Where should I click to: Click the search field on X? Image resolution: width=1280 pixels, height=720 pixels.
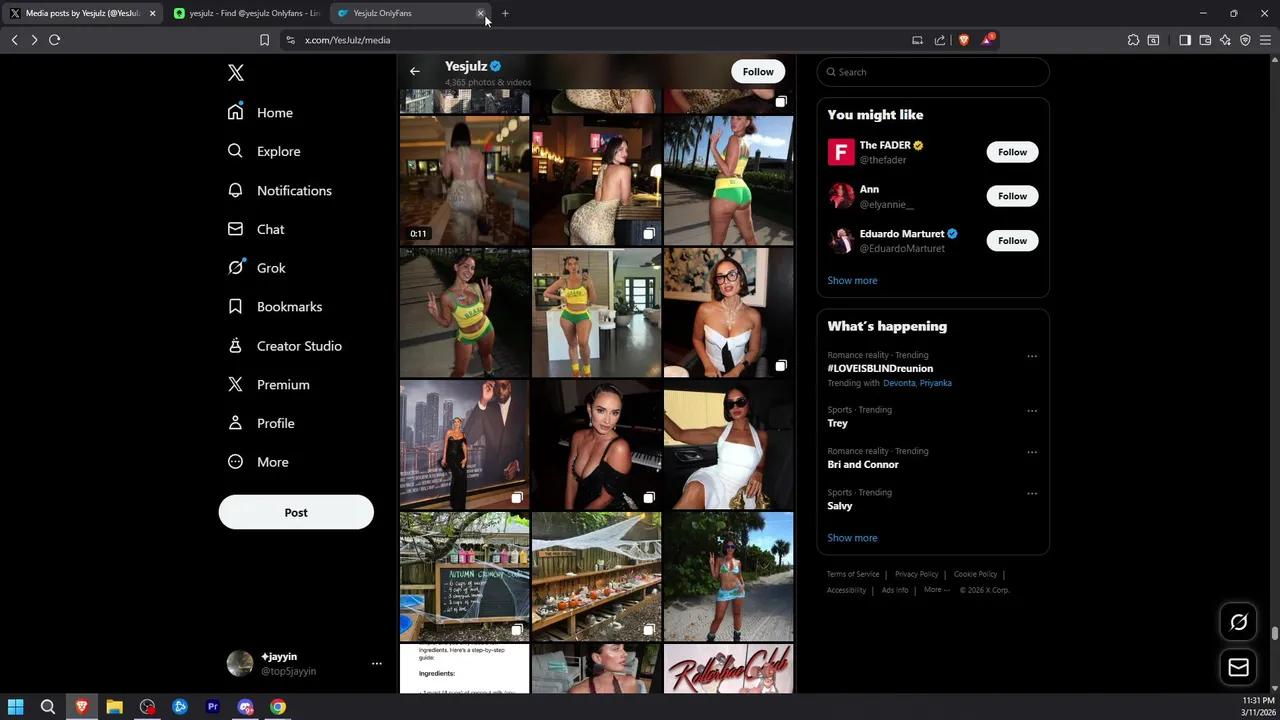click(933, 72)
